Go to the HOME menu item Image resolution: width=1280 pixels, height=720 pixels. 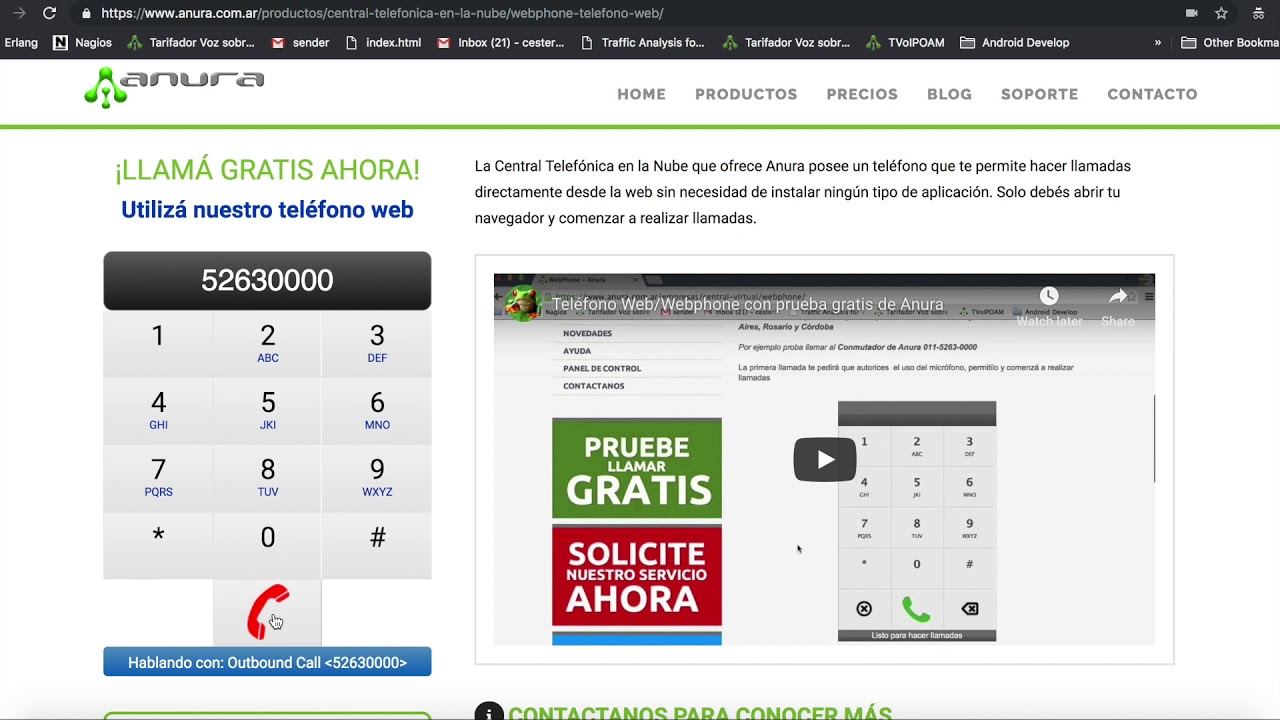click(641, 94)
